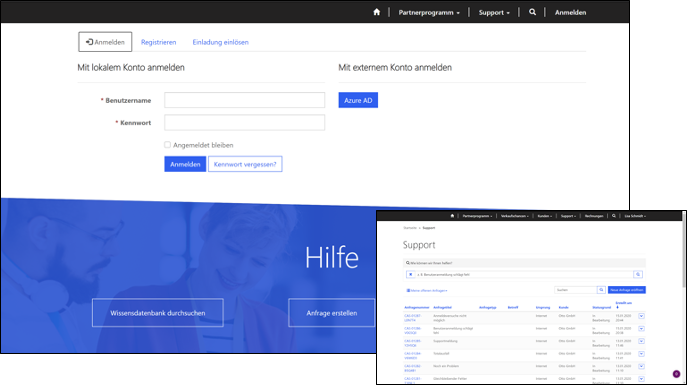Open the case number link for Anmeldeversuche nicht möglich
The image size is (693, 389).
[x=412, y=318]
